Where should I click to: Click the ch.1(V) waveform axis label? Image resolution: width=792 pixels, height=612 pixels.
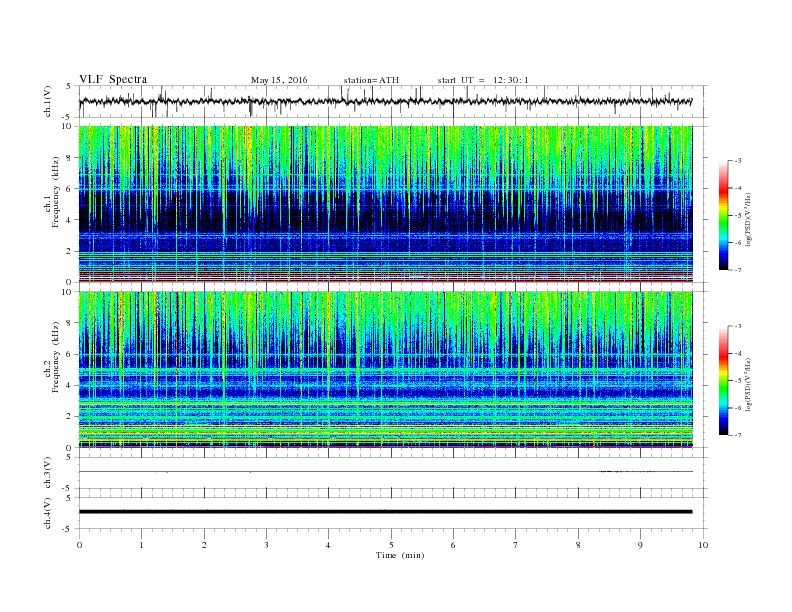pos(48,101)
